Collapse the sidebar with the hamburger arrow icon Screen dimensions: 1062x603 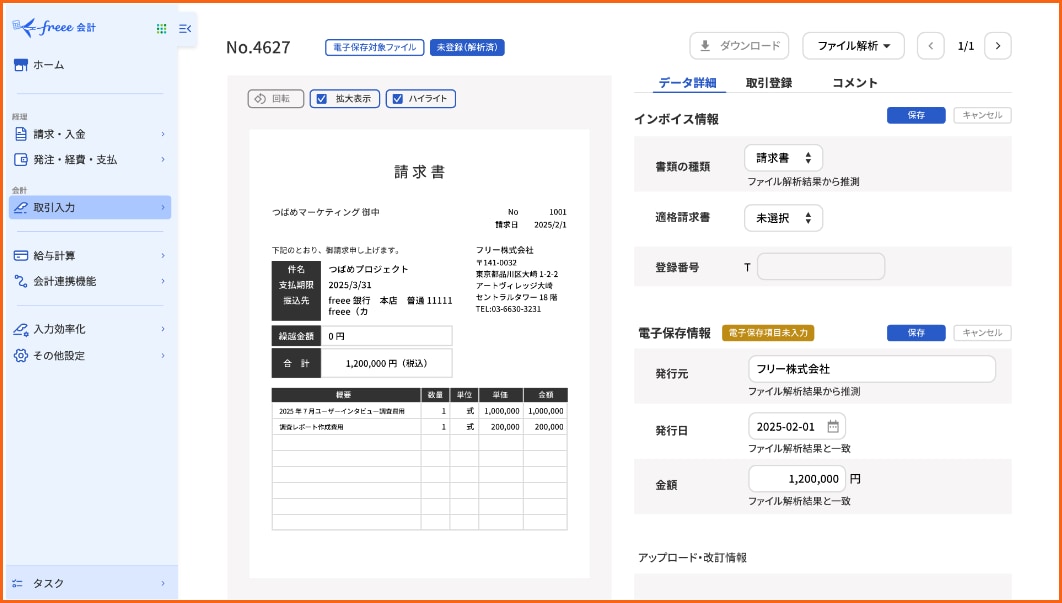point(185,29)
